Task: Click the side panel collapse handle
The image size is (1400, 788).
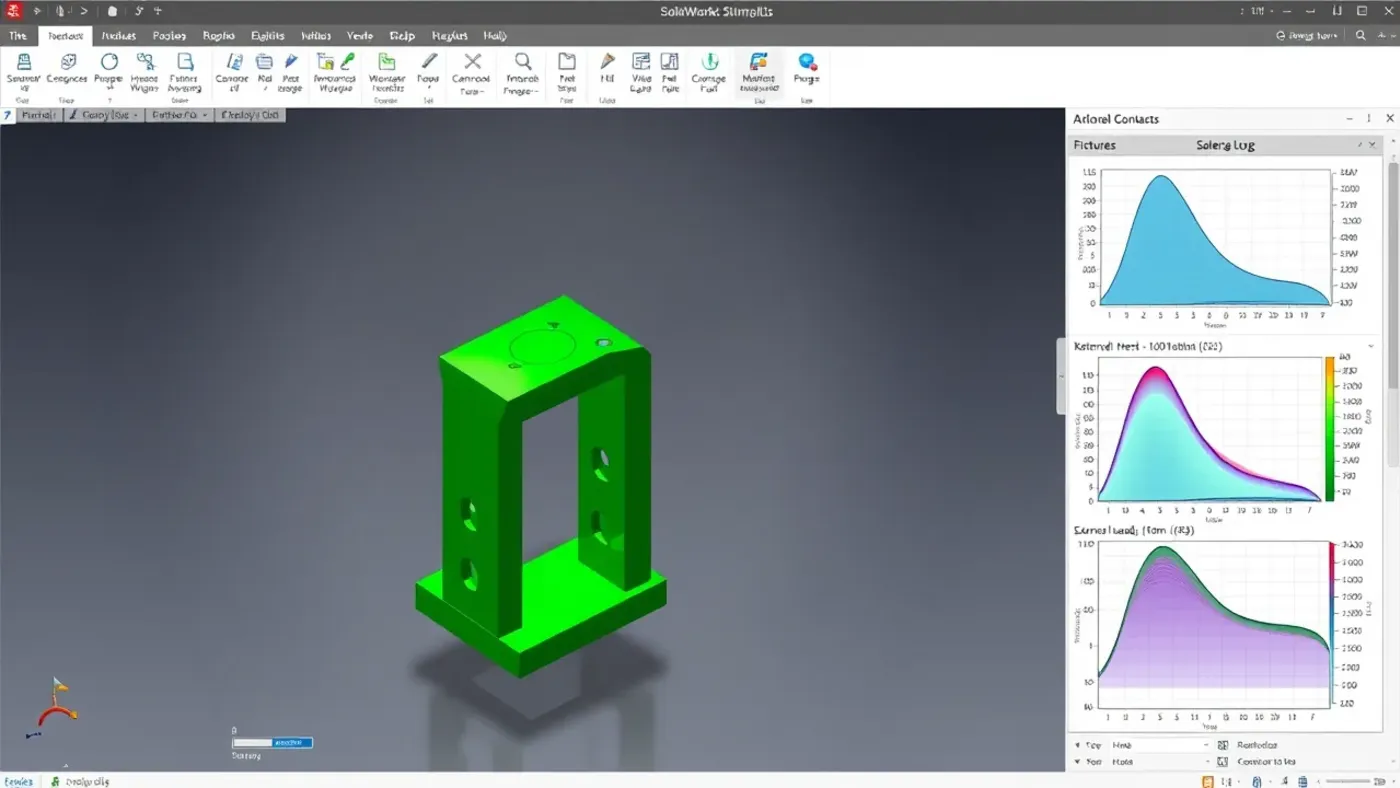Action: 1061,376
